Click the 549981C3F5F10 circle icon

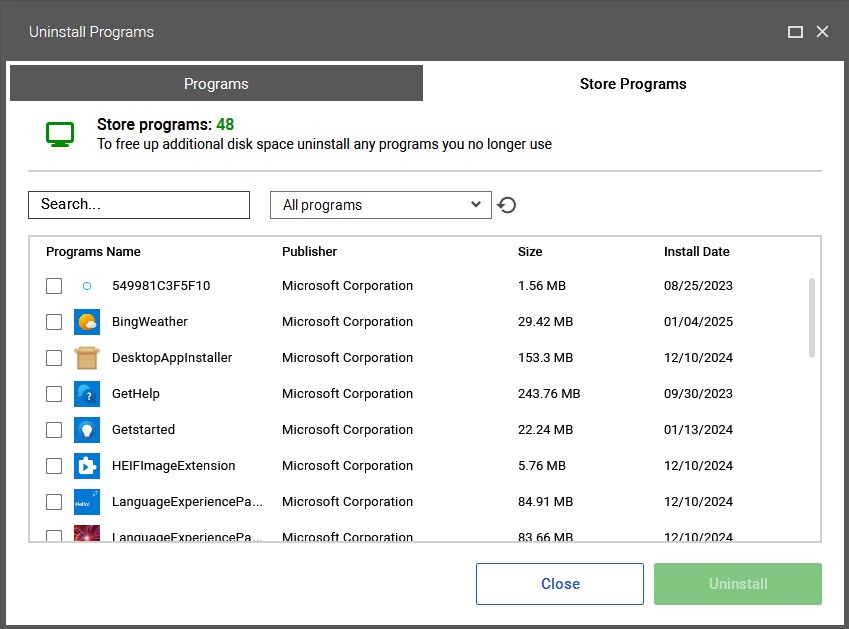click(x=87, y=286)
